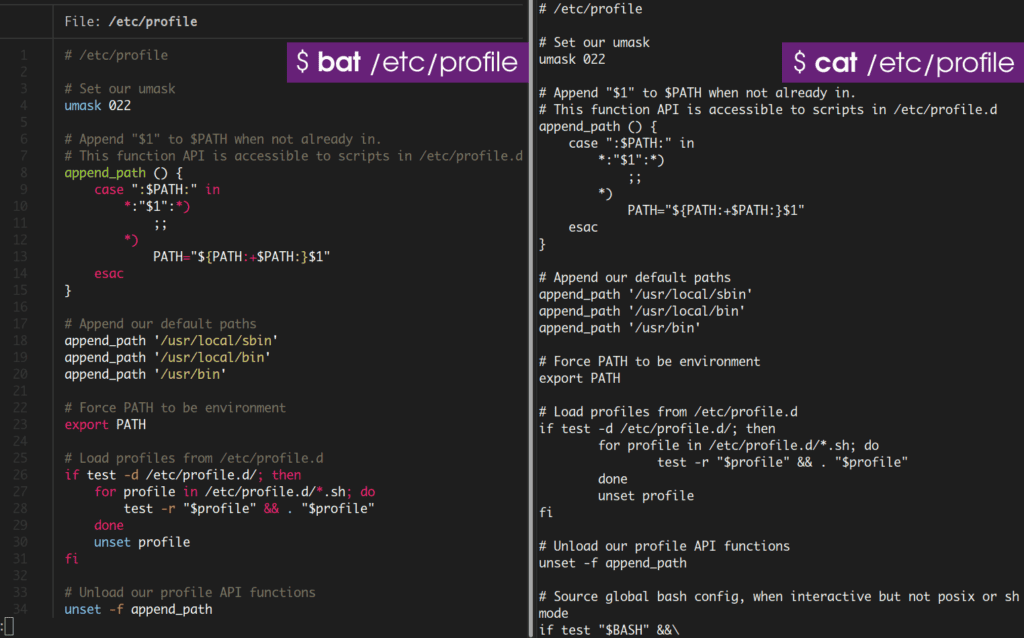Click 'unset profile' in the cat pane
Image resolution: width=1024 pixels, height=638 pixels.
pos(646,496)
